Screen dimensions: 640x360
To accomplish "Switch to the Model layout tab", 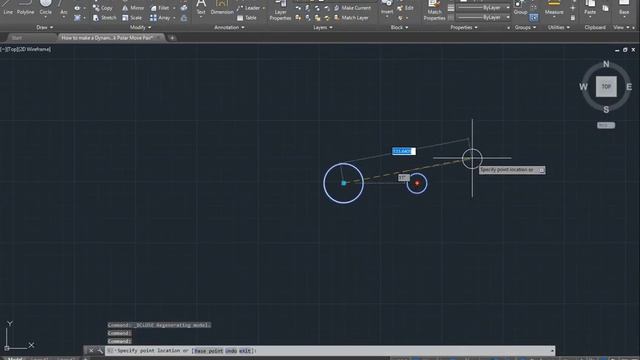I will 15,358.
